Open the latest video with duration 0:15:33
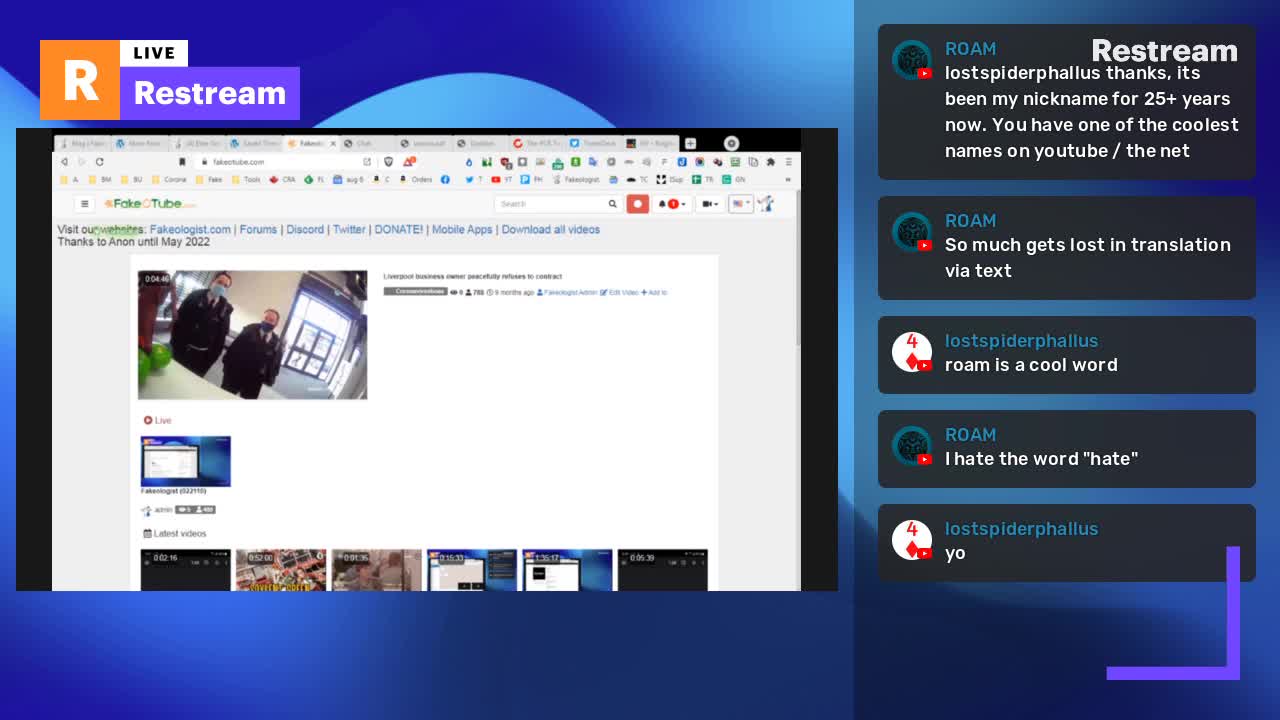The height and width of the screenshot is (720, 1280). [x=472, y=569]
